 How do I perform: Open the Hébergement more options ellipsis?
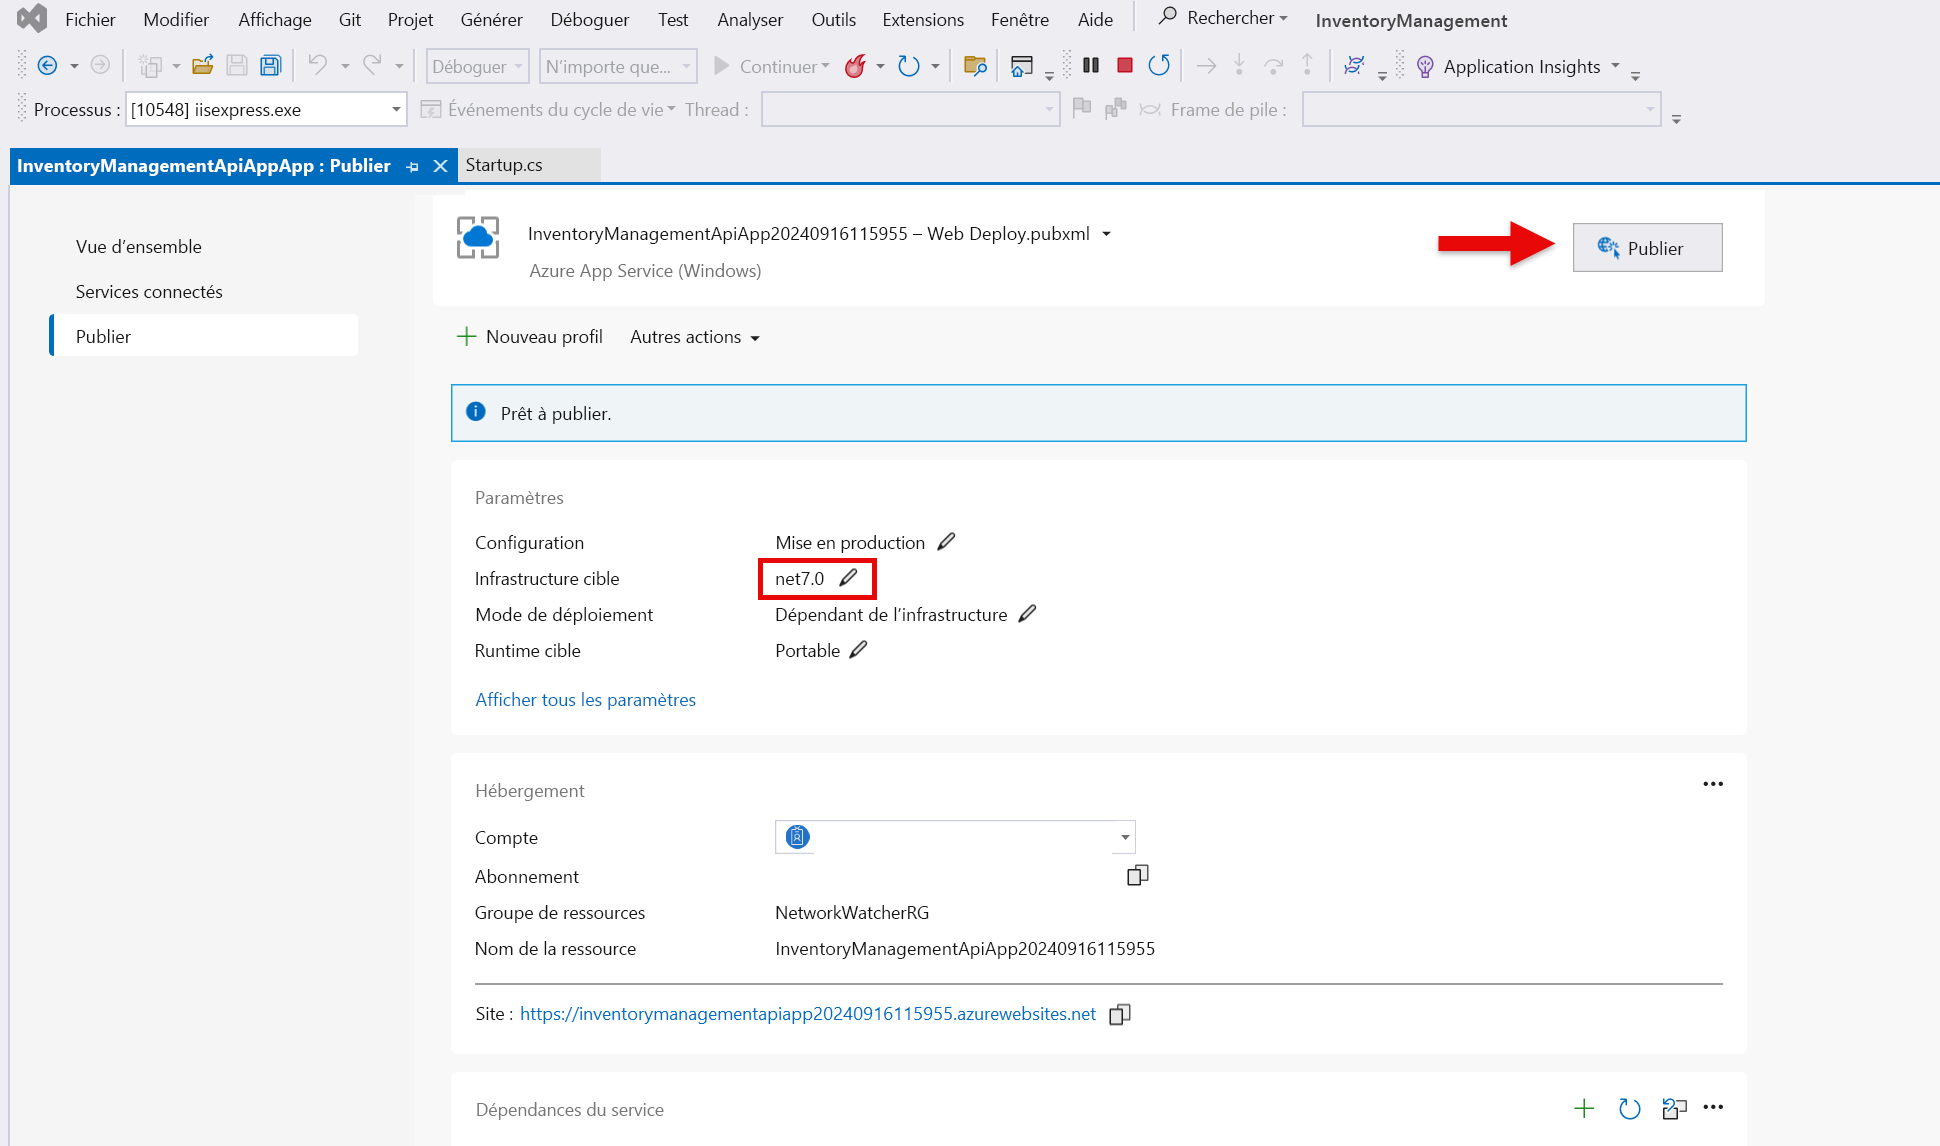pyautogui.click(x=1712, y=784)
